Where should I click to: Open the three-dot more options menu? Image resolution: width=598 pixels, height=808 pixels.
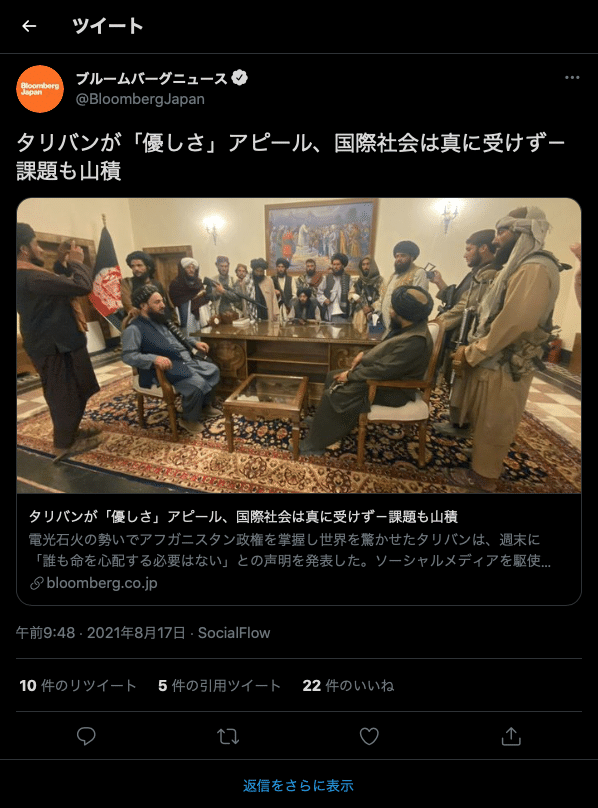[x=572, y=77]
